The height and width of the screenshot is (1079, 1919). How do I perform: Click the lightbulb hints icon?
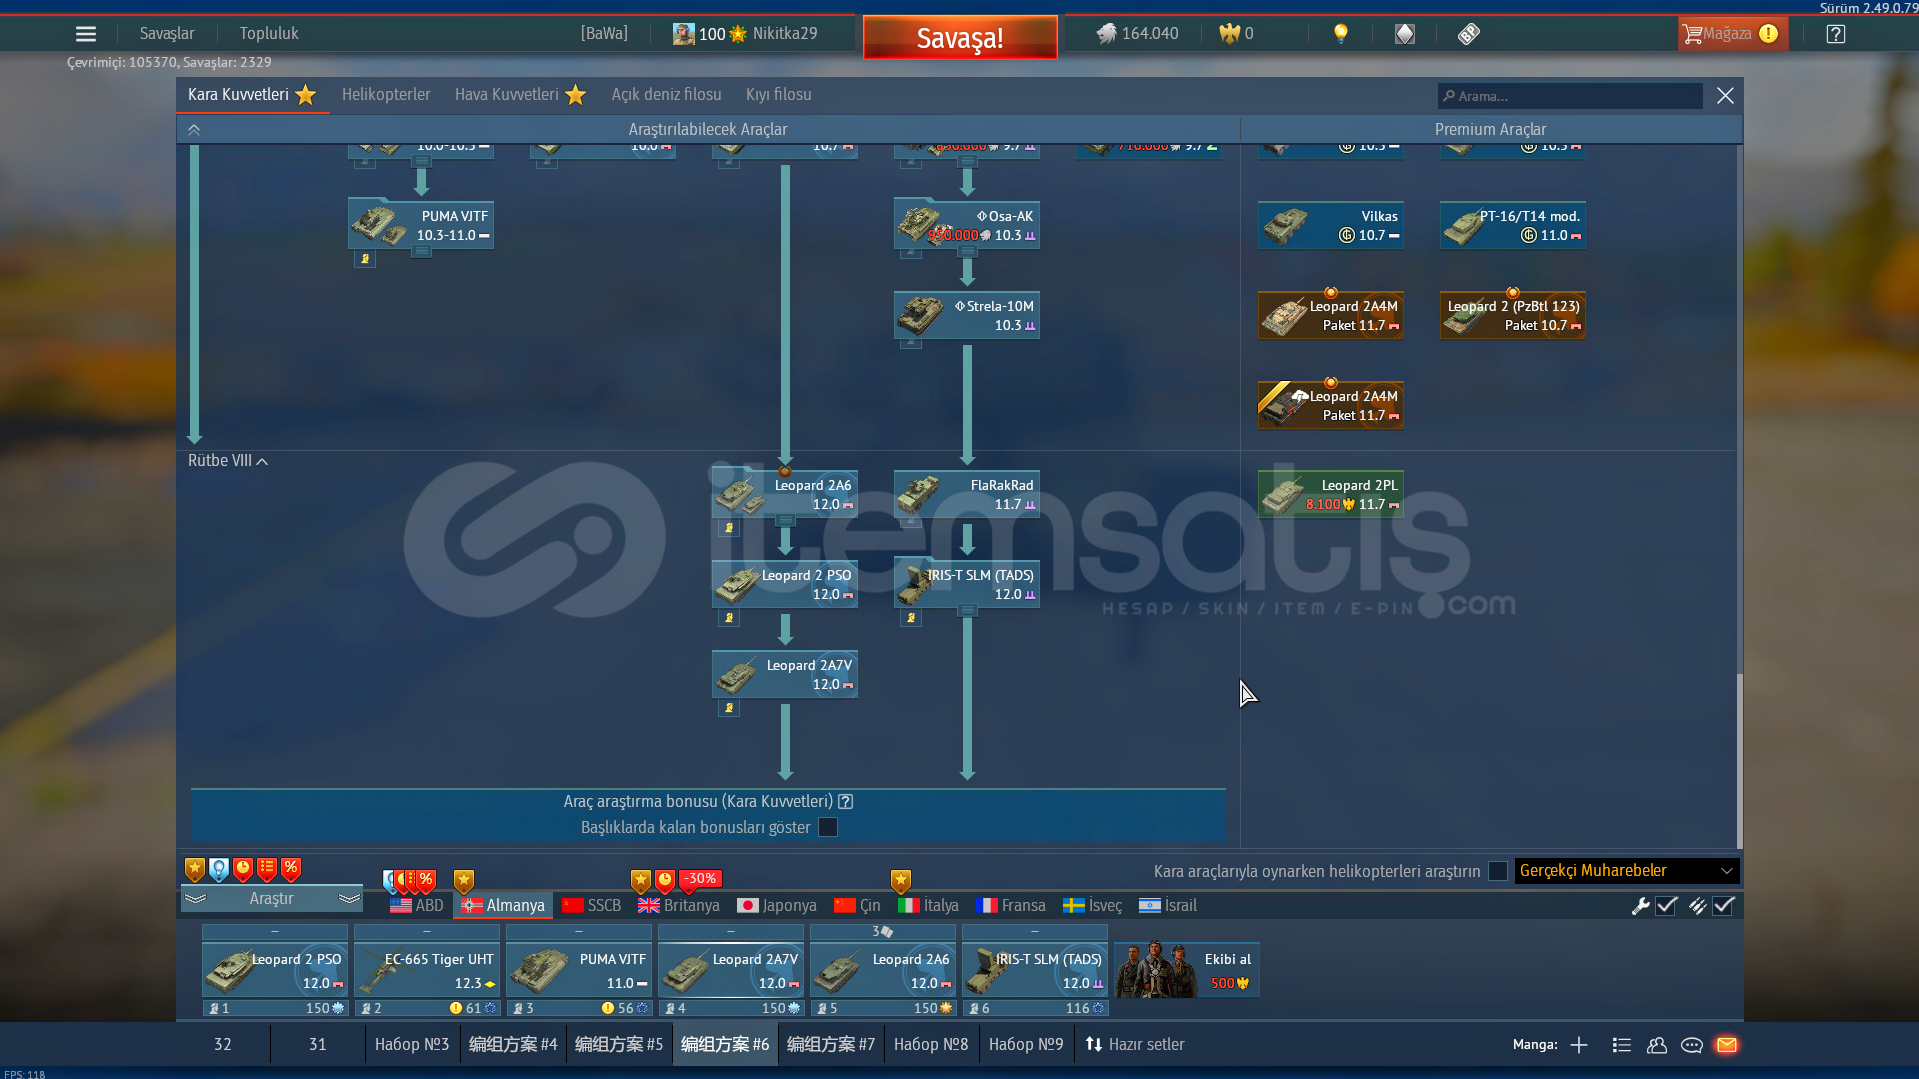coord(1341,34)
